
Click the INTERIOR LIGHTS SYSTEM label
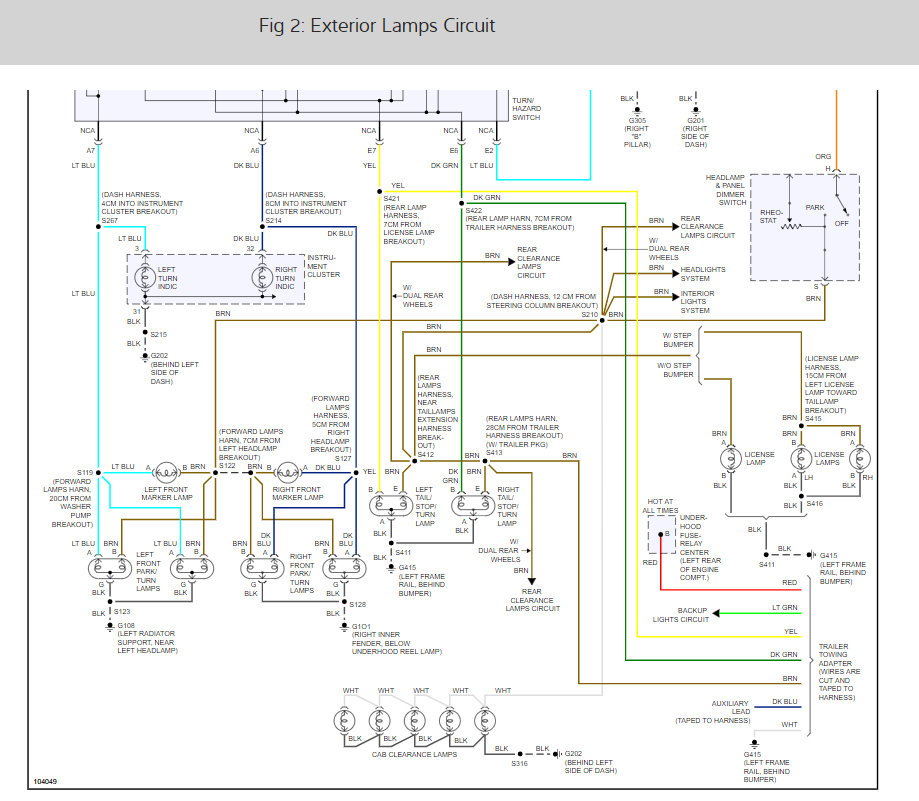(x=697, y=302)
